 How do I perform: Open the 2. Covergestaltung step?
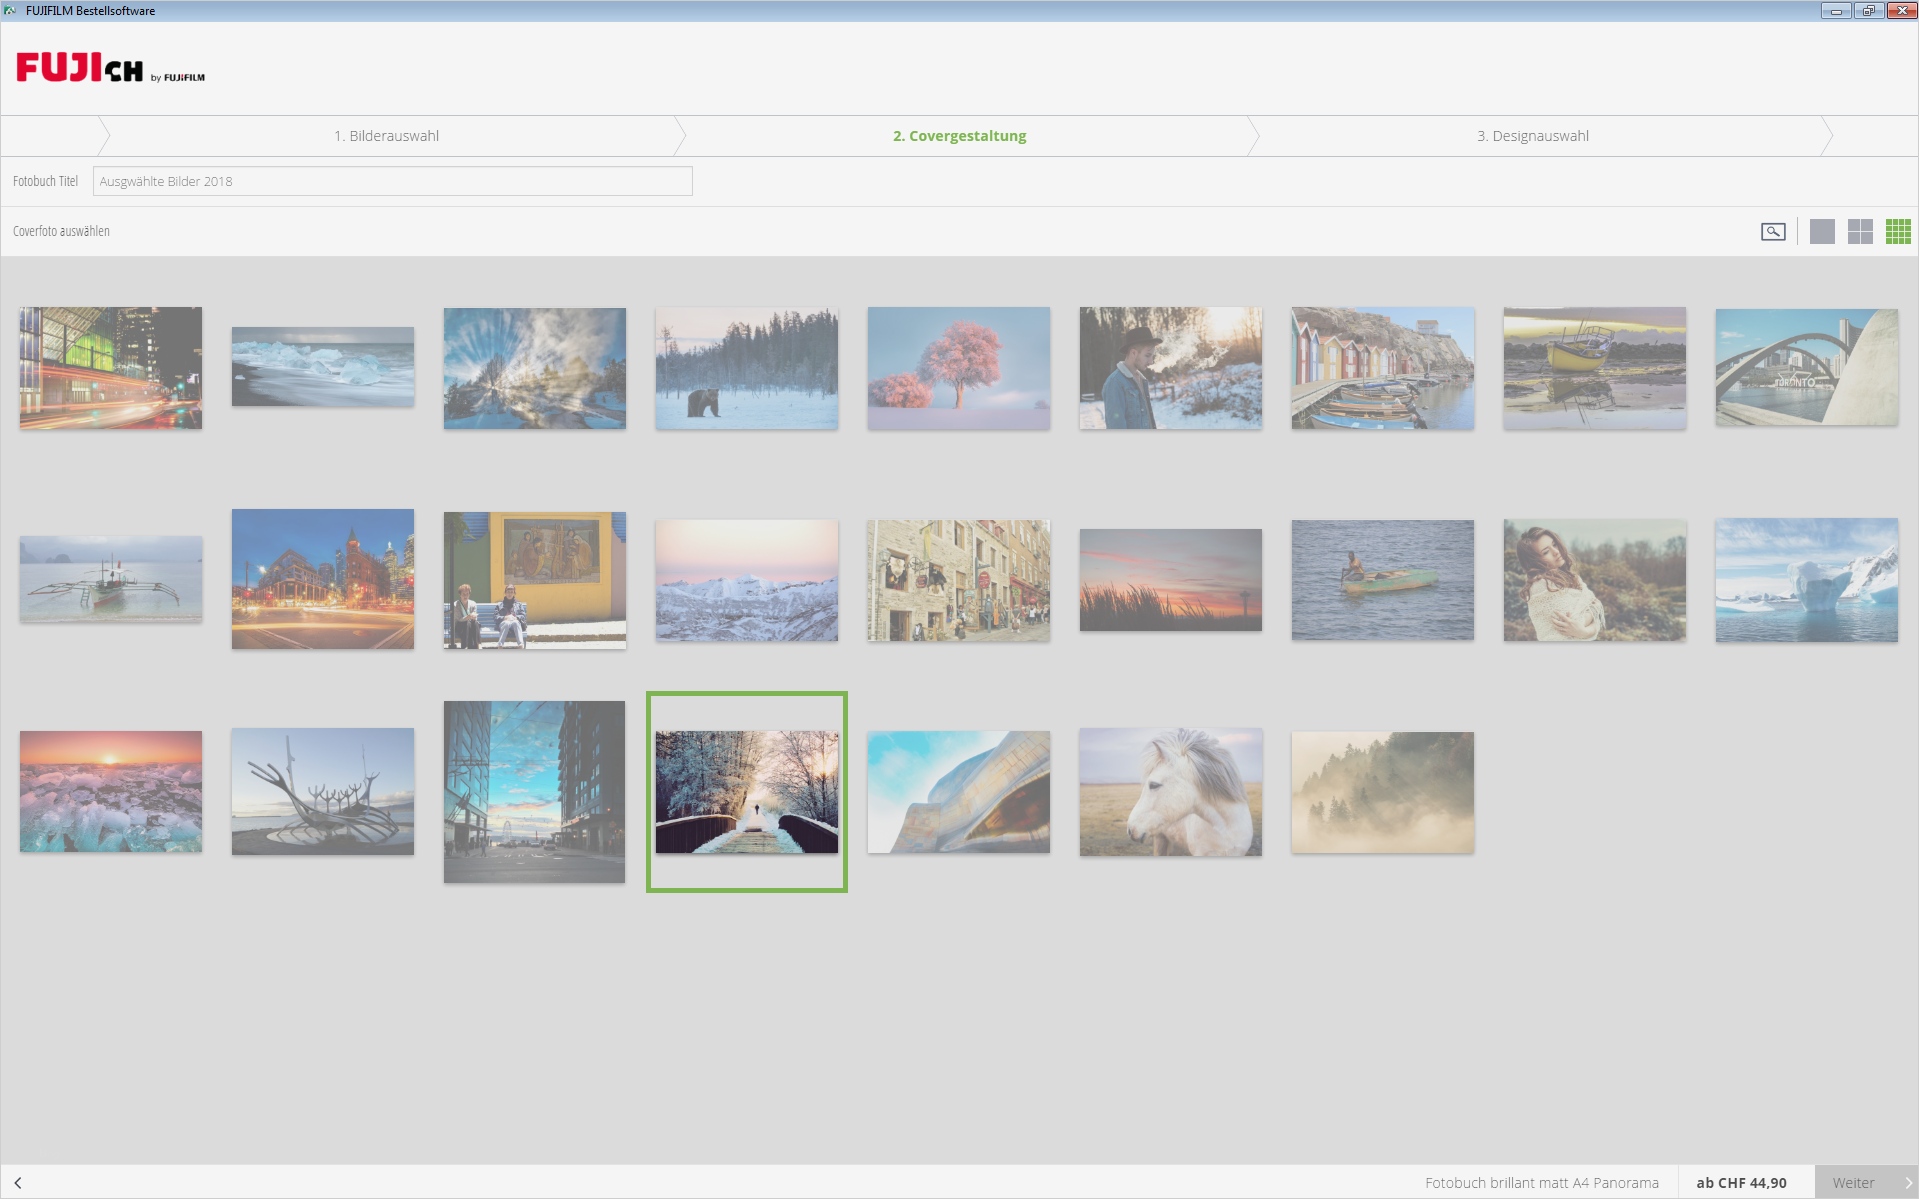[x=960, y=136]
